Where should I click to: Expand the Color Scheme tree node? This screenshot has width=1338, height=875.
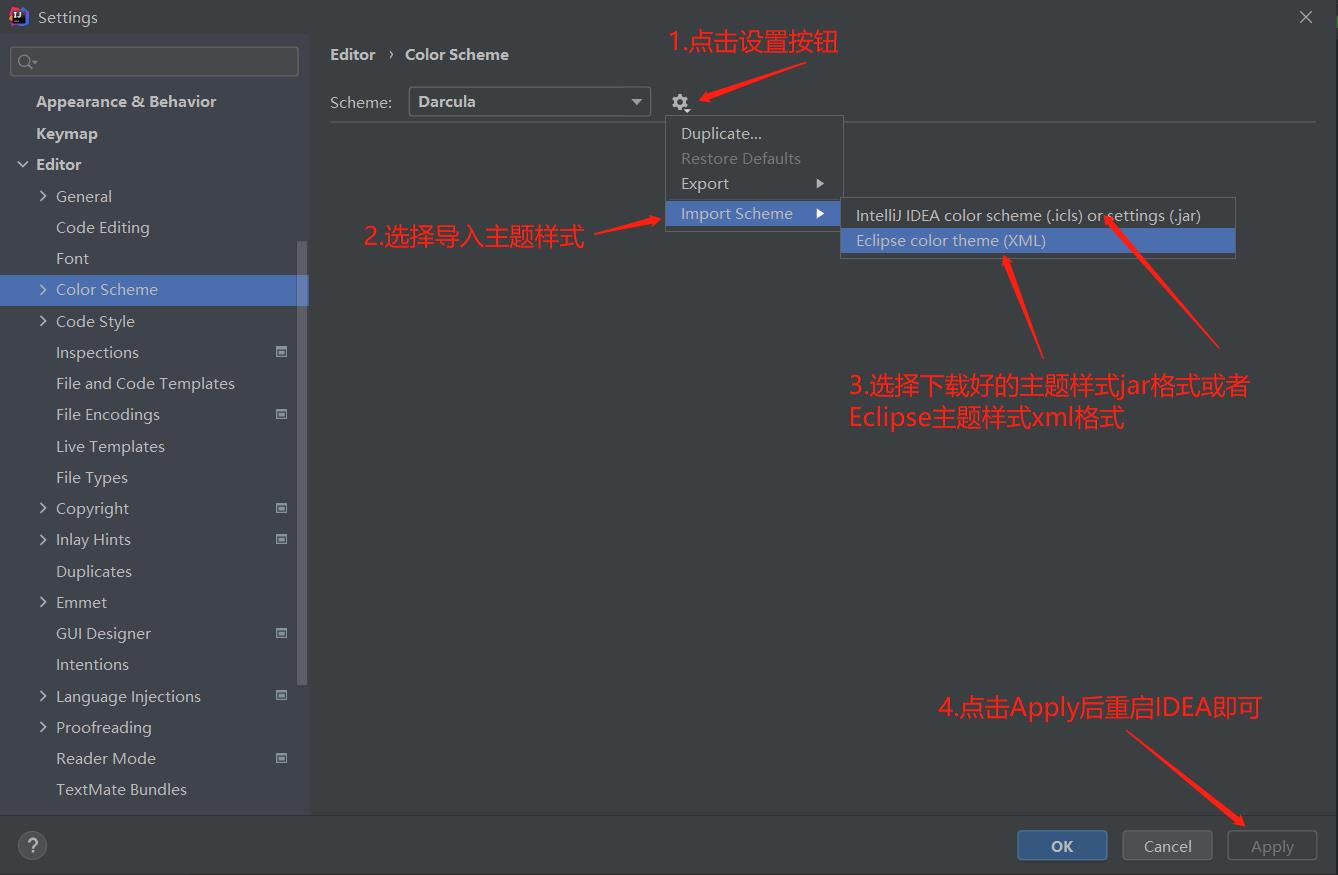[x=43, y=289]
